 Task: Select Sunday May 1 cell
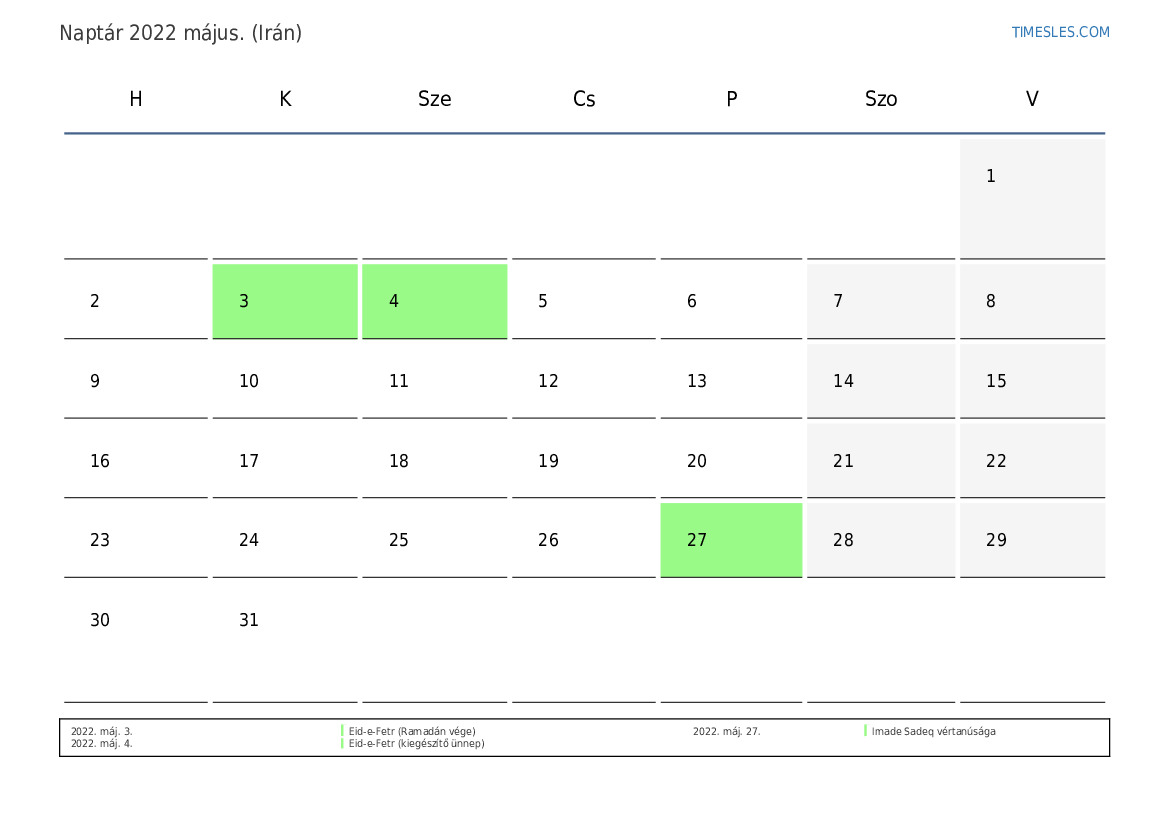[1032, 198]
